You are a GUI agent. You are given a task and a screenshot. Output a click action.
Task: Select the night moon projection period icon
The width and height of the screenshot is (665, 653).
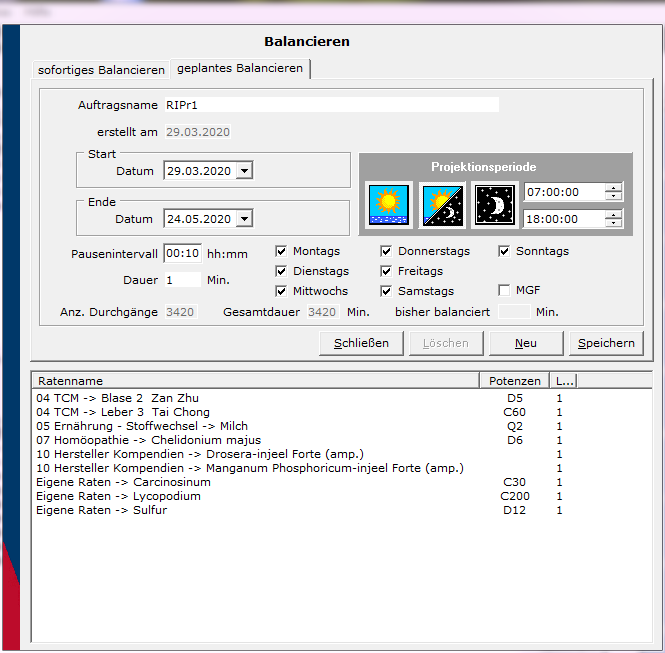495,205
